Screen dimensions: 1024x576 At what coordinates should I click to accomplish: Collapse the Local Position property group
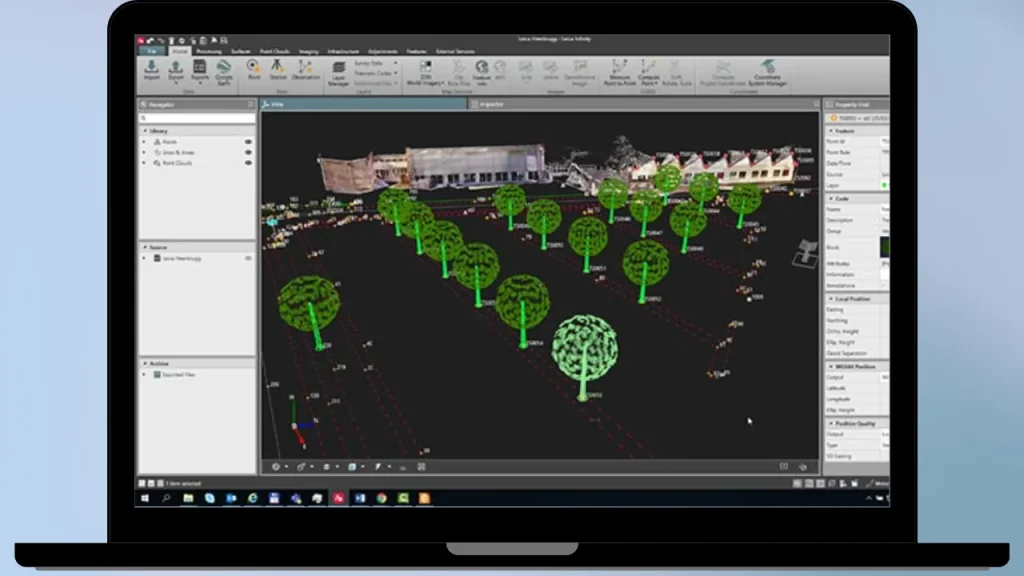tap(831, 299)
